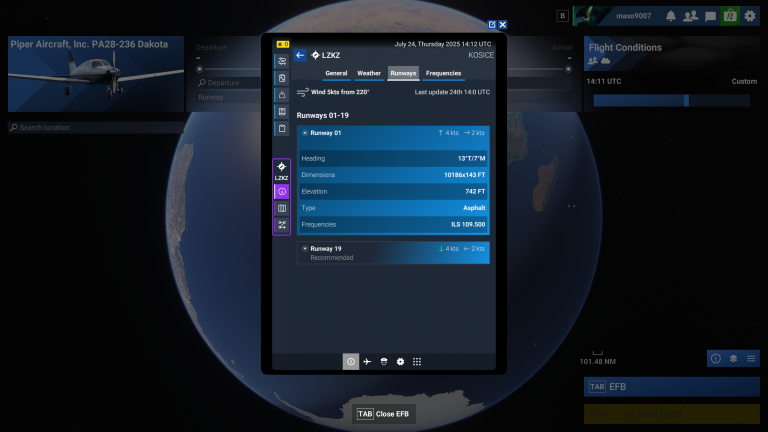Open the list menu icon above EFB button

(x=751, y=359)
